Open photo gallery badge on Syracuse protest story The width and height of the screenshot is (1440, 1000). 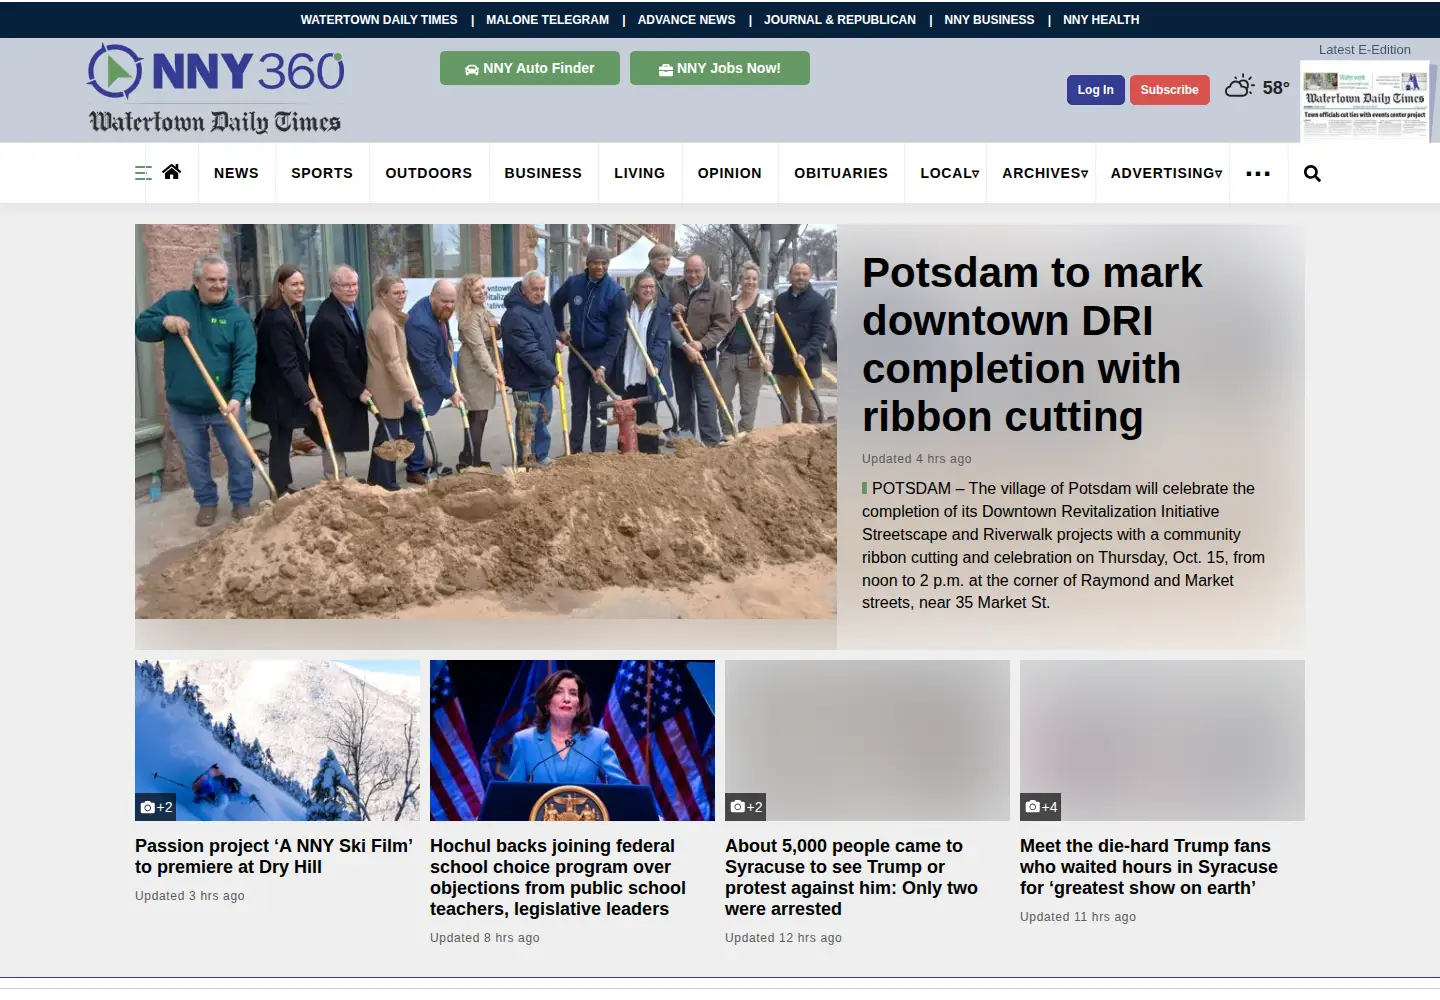tap(747, 807)
